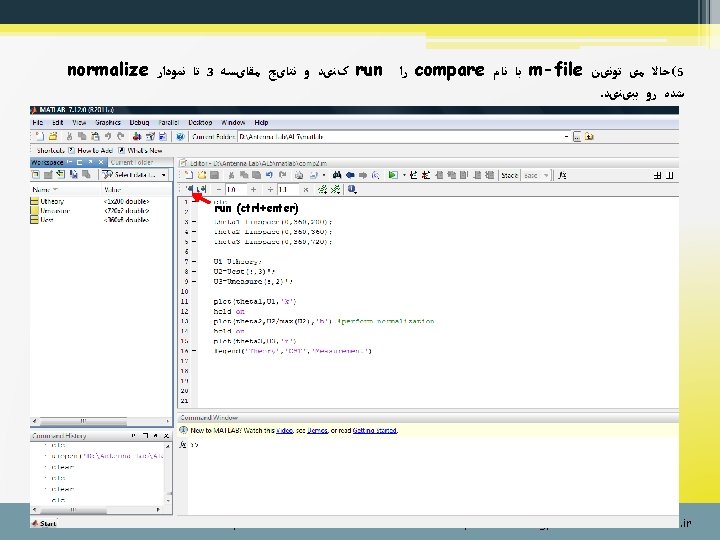Open the Debug menu

click(139, 123)
